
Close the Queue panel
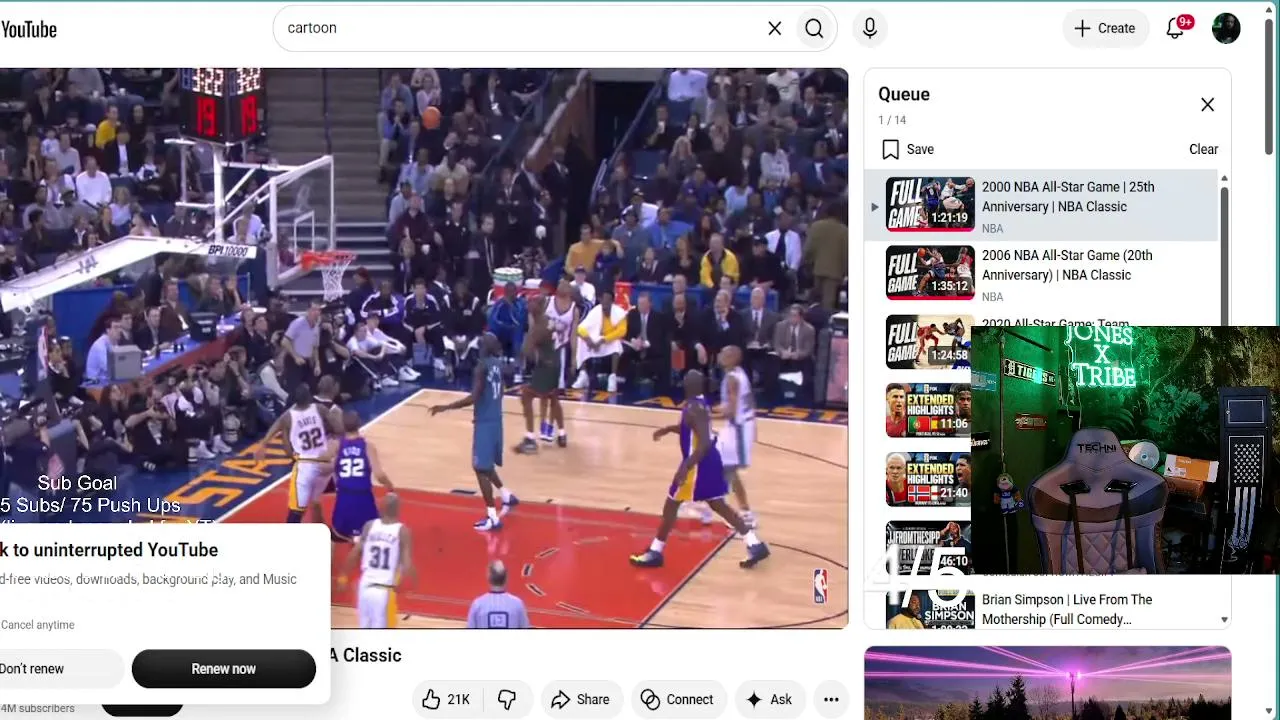coord(1207,105)
